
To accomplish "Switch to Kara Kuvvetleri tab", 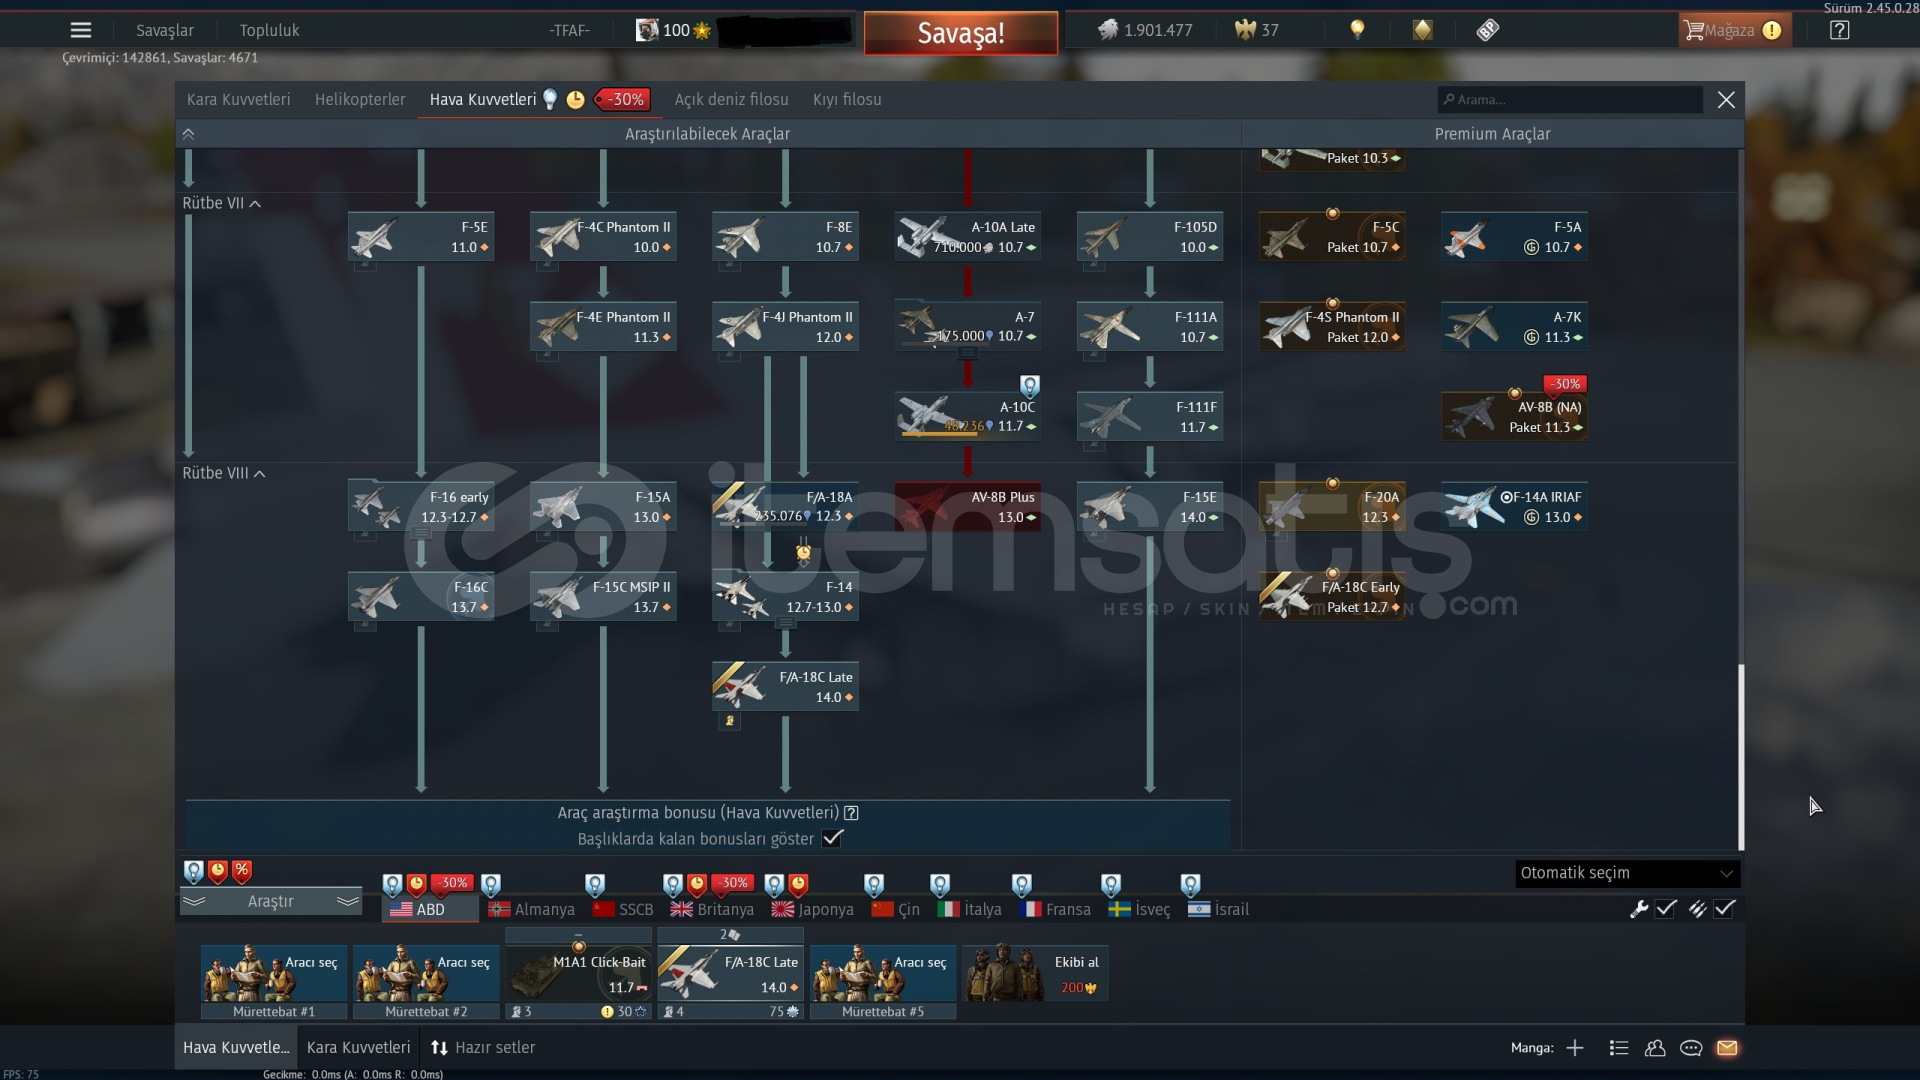I will coord(238,99).
